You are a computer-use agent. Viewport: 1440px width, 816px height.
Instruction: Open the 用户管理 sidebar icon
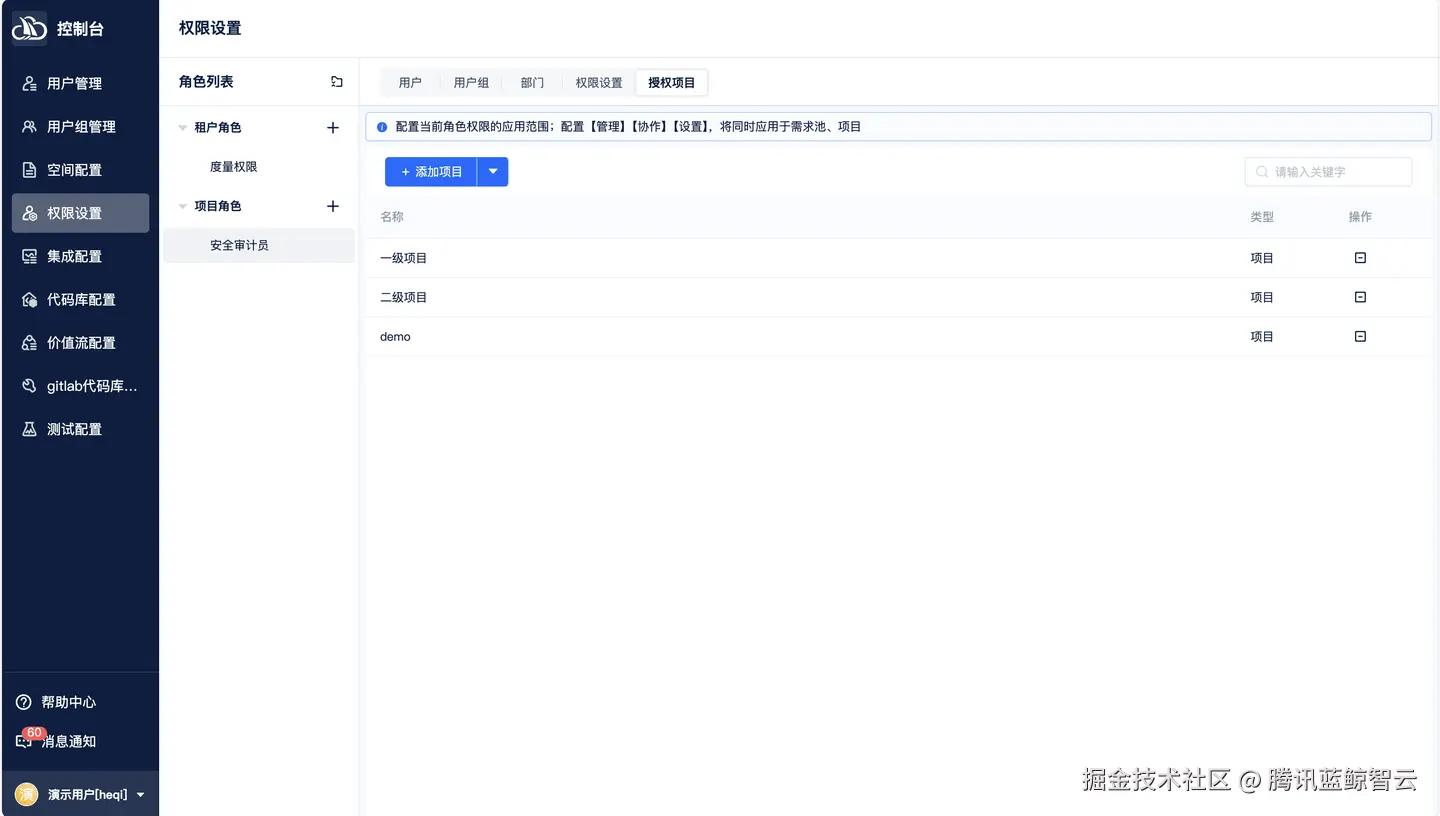coord(28,83)
